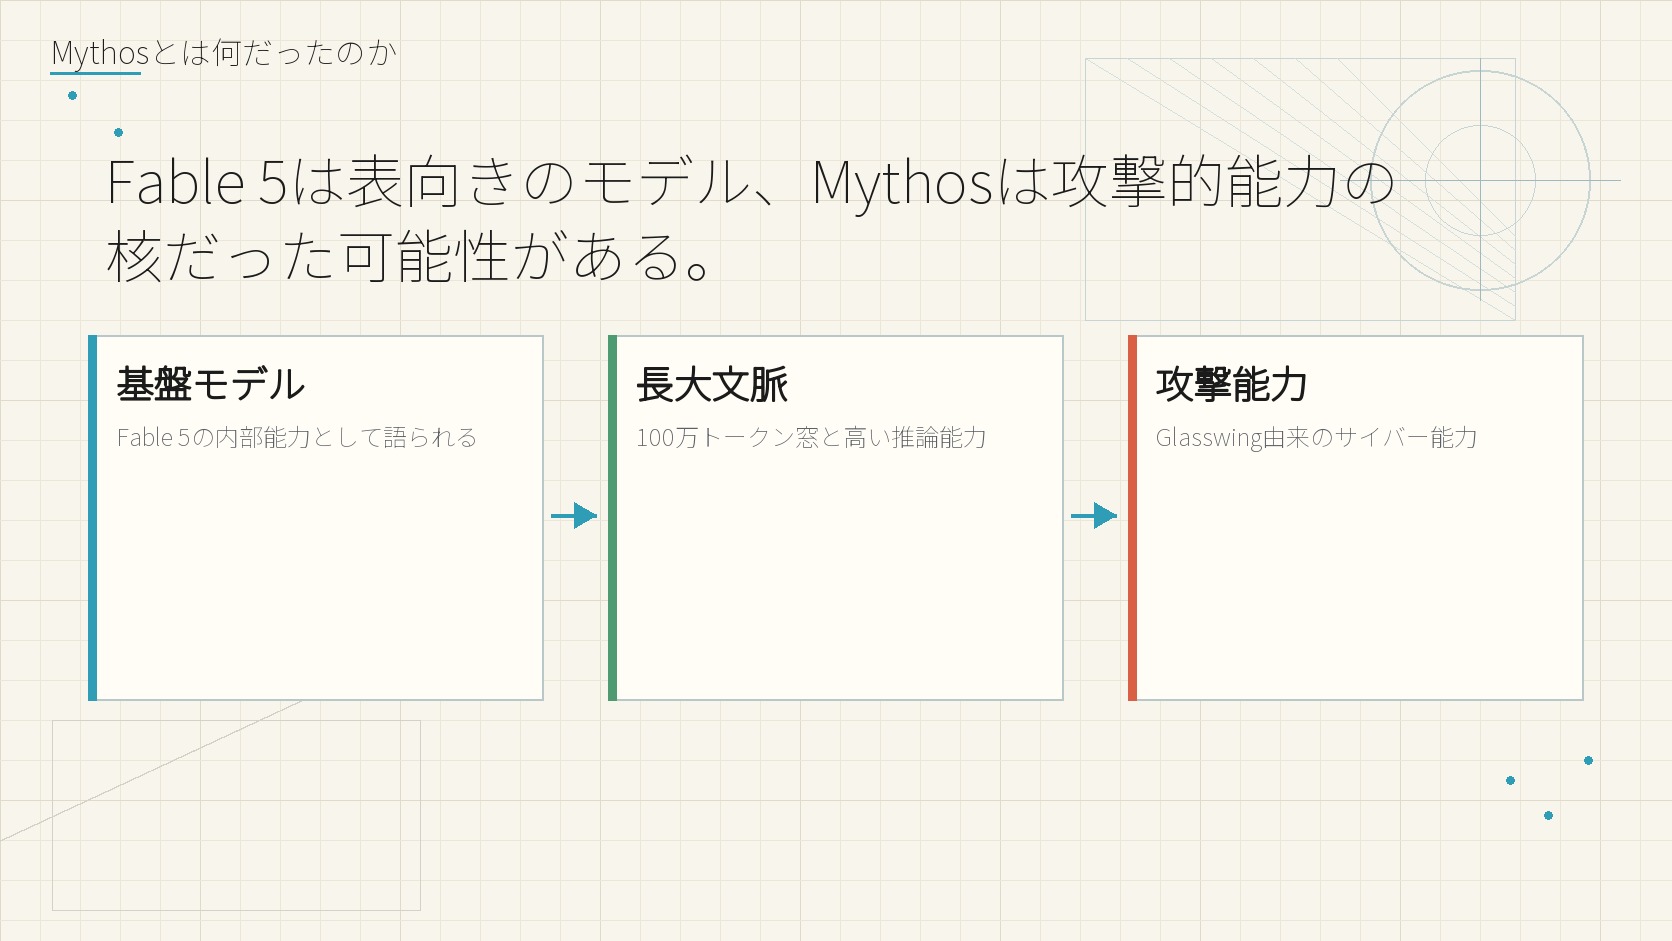Click the text 'Fable 5の内部能力として語られる'

click(x=297, y=438)
